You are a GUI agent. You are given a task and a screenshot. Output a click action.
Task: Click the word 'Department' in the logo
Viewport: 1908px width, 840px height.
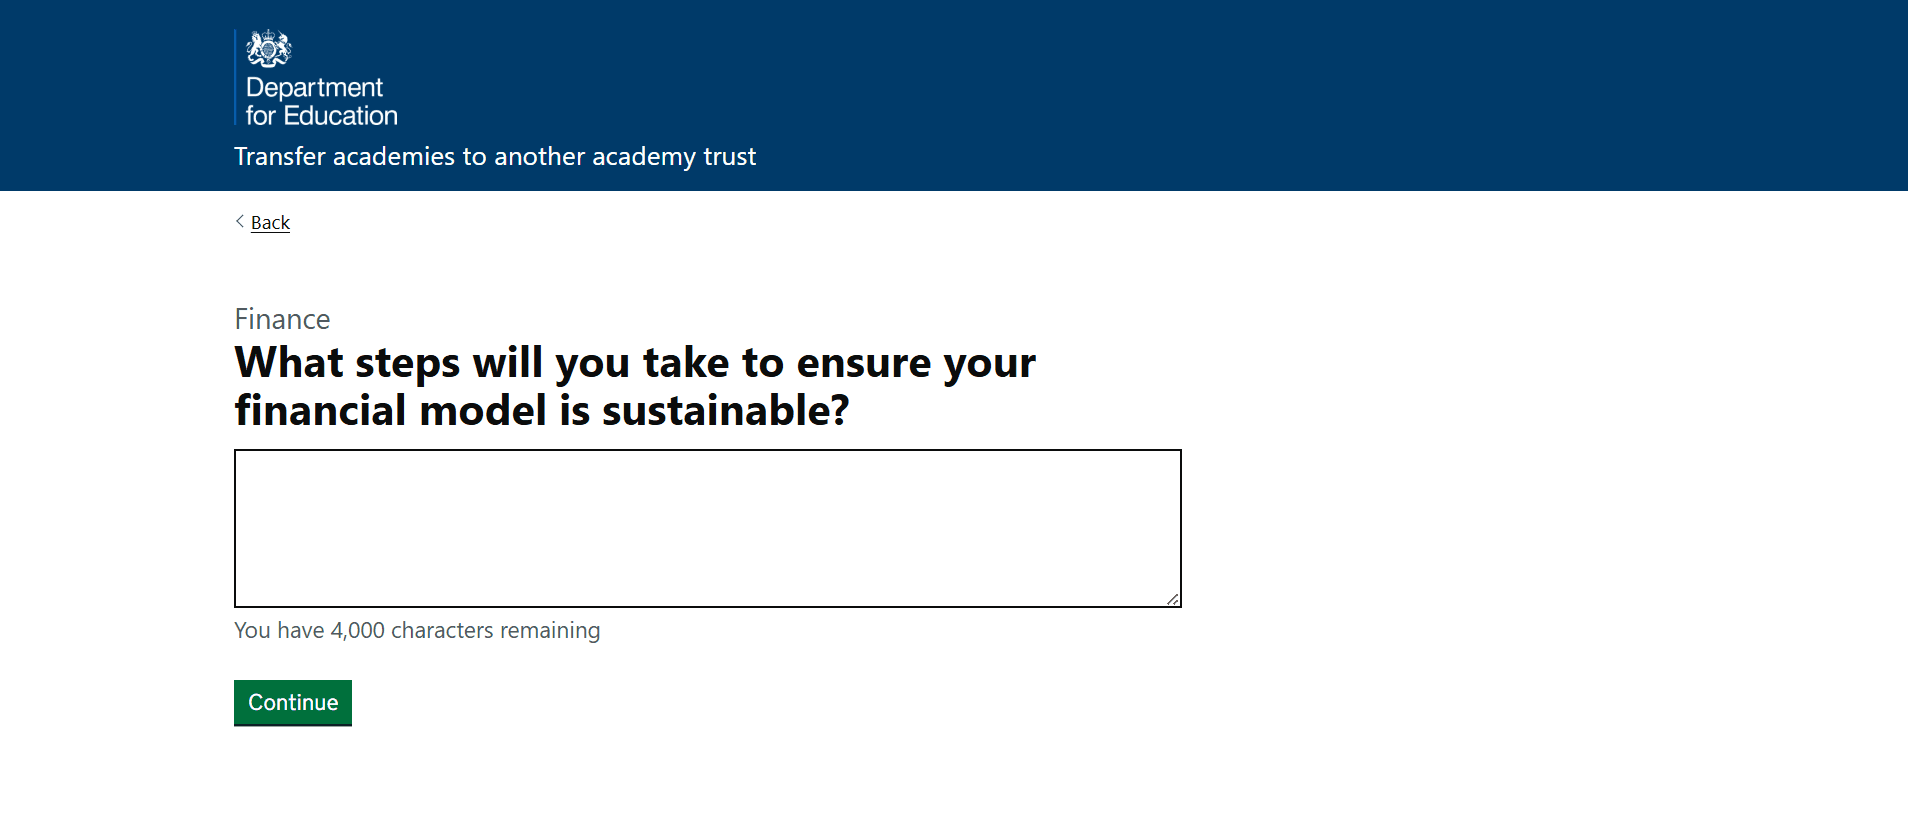pyautogui.click(x=314, y=88)
